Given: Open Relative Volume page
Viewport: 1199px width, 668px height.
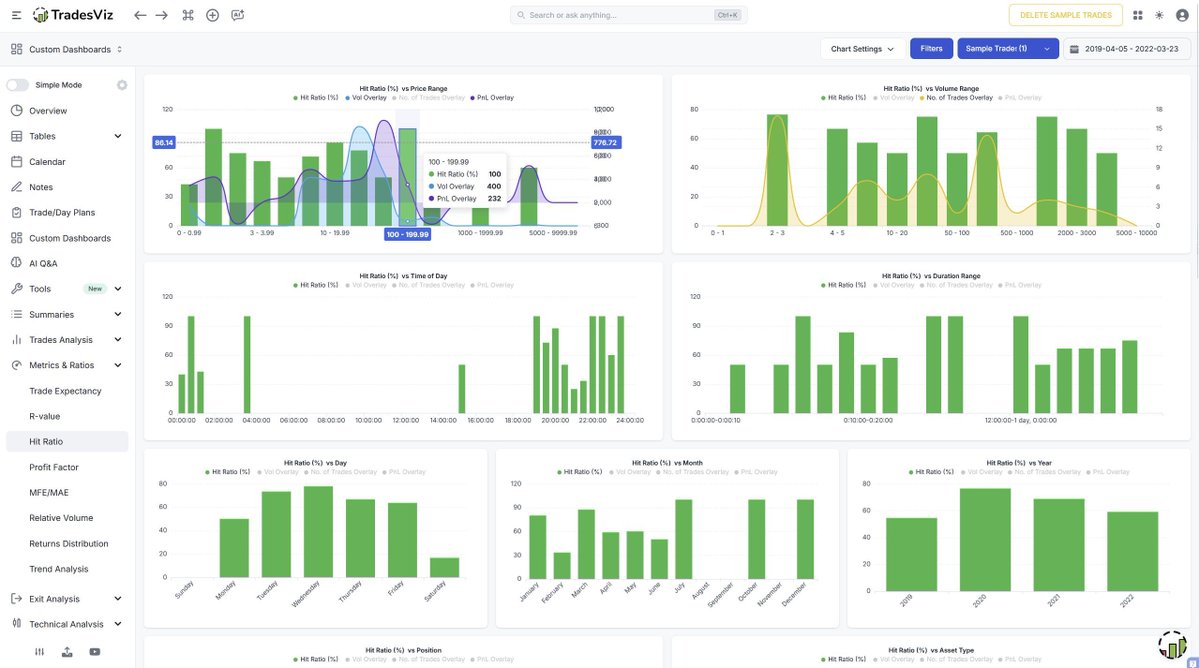Looking at the screenshot, I should coord(61,518).
